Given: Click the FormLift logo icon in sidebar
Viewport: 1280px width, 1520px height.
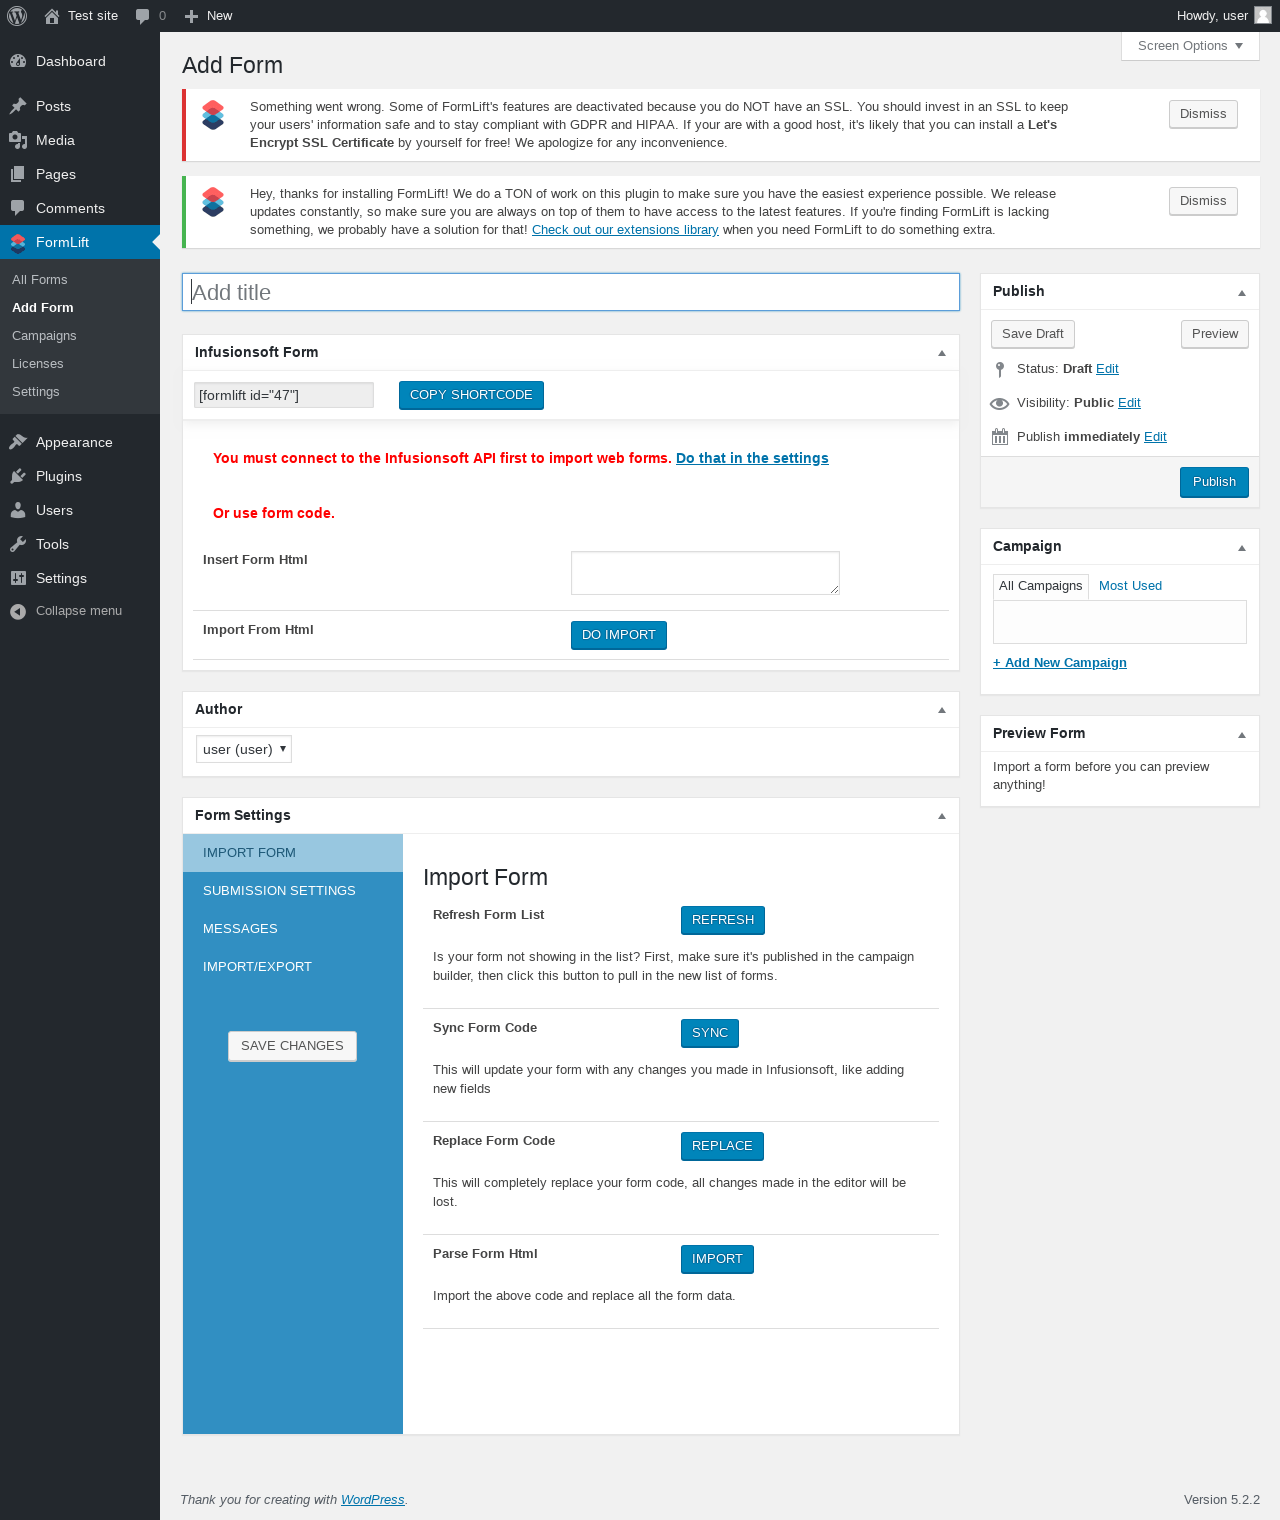Looking at the screenshot, I should tap(18, 243).
